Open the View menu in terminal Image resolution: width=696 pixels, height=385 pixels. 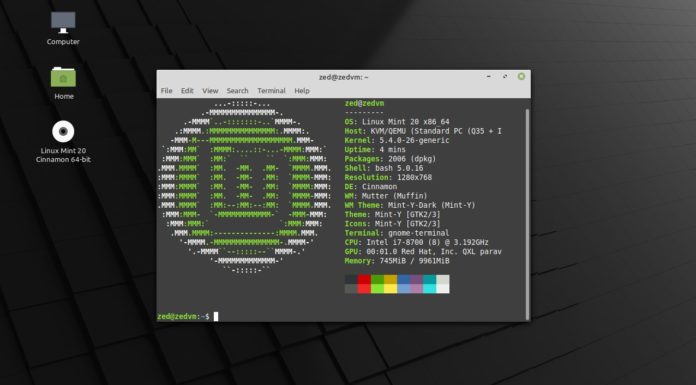(x=210, y=91)
